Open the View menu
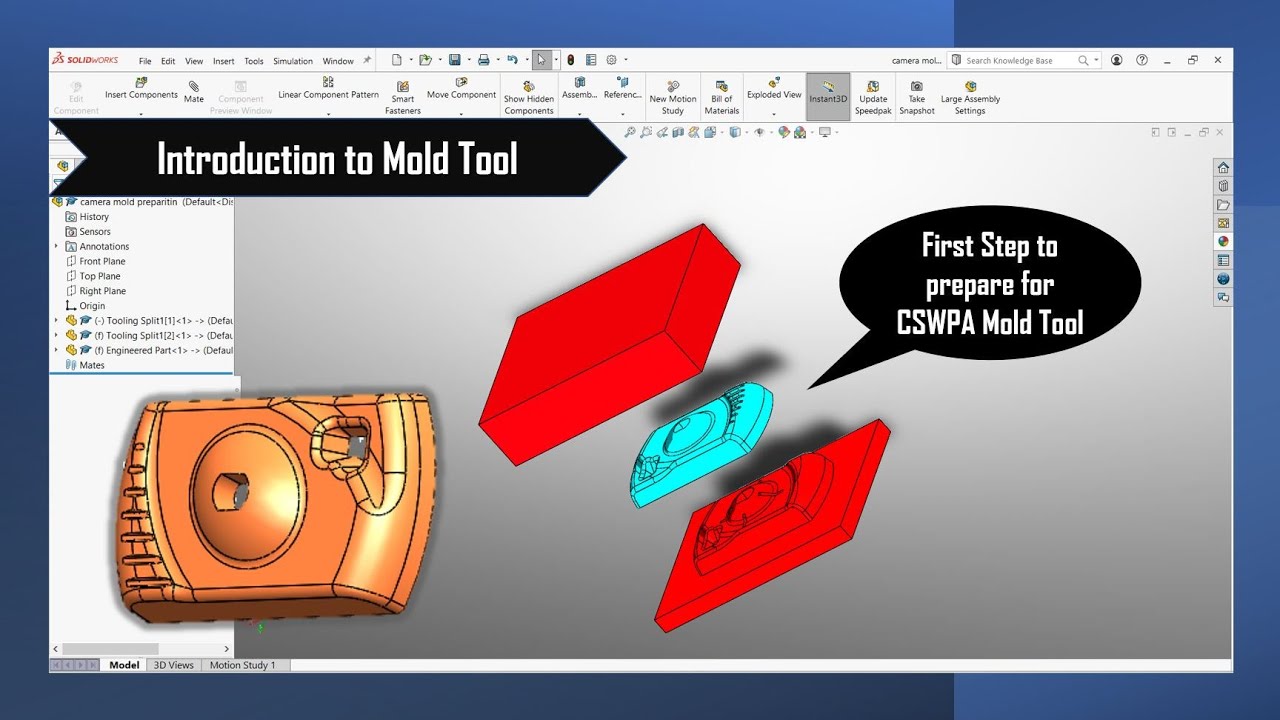This screenshot has width=1280, height=720. tap(194, 61)
